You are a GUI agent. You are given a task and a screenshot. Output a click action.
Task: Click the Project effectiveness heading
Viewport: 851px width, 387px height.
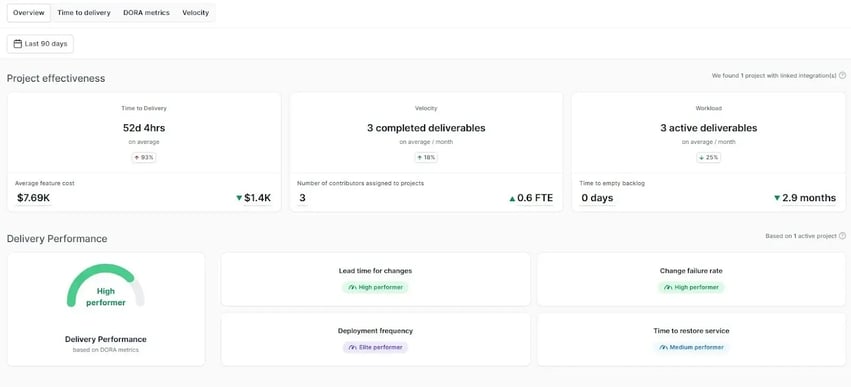click(x=56, y=78)
